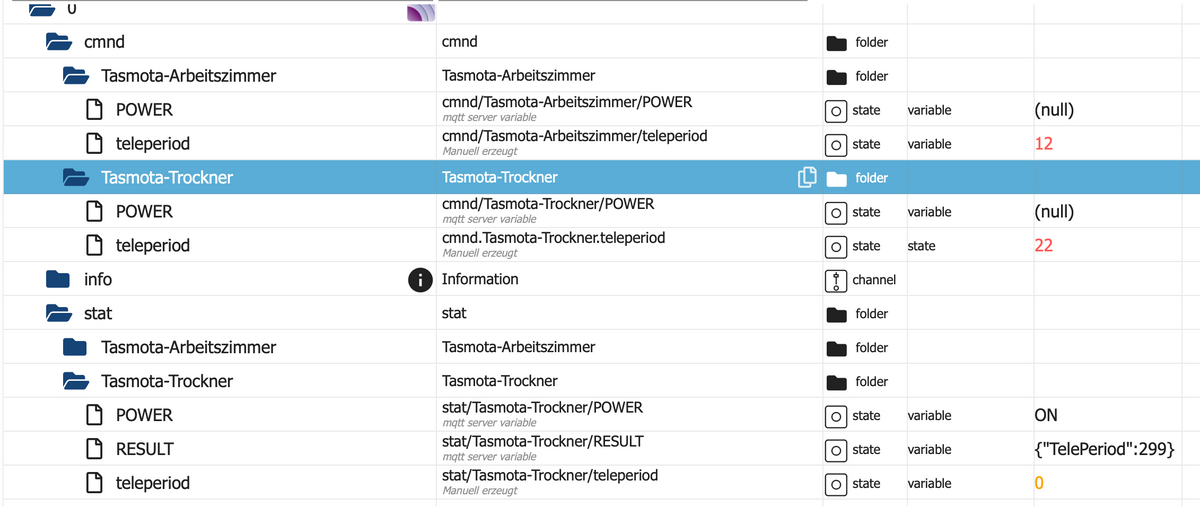Collapse the highlighted Tasmota-Trockner folder

[x=75, y=178]
